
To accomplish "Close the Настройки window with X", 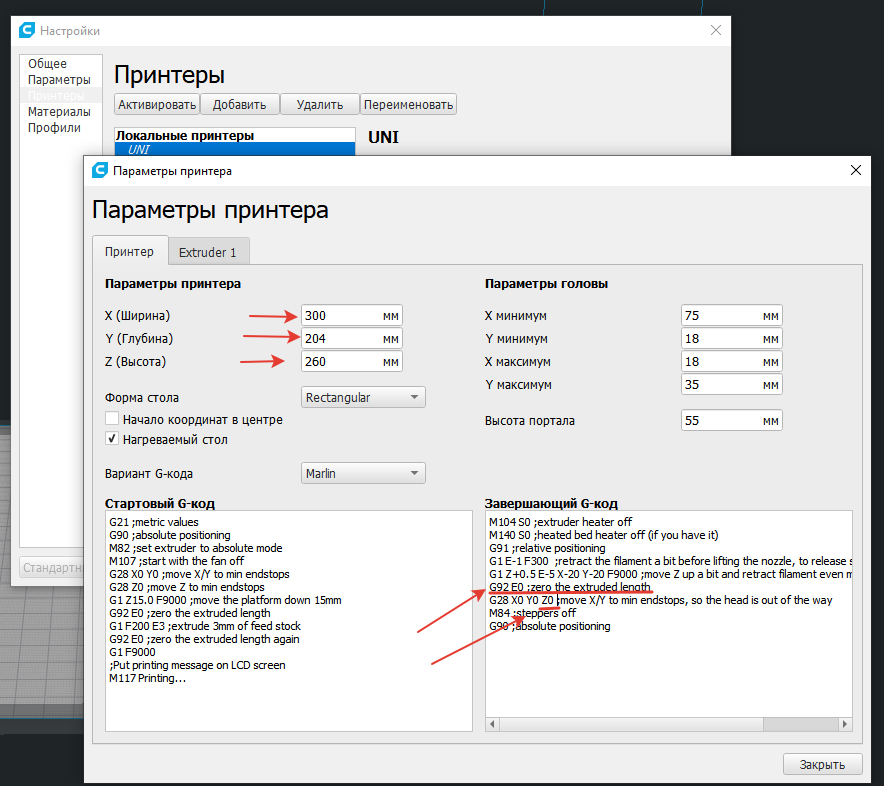I will point(715,30).
